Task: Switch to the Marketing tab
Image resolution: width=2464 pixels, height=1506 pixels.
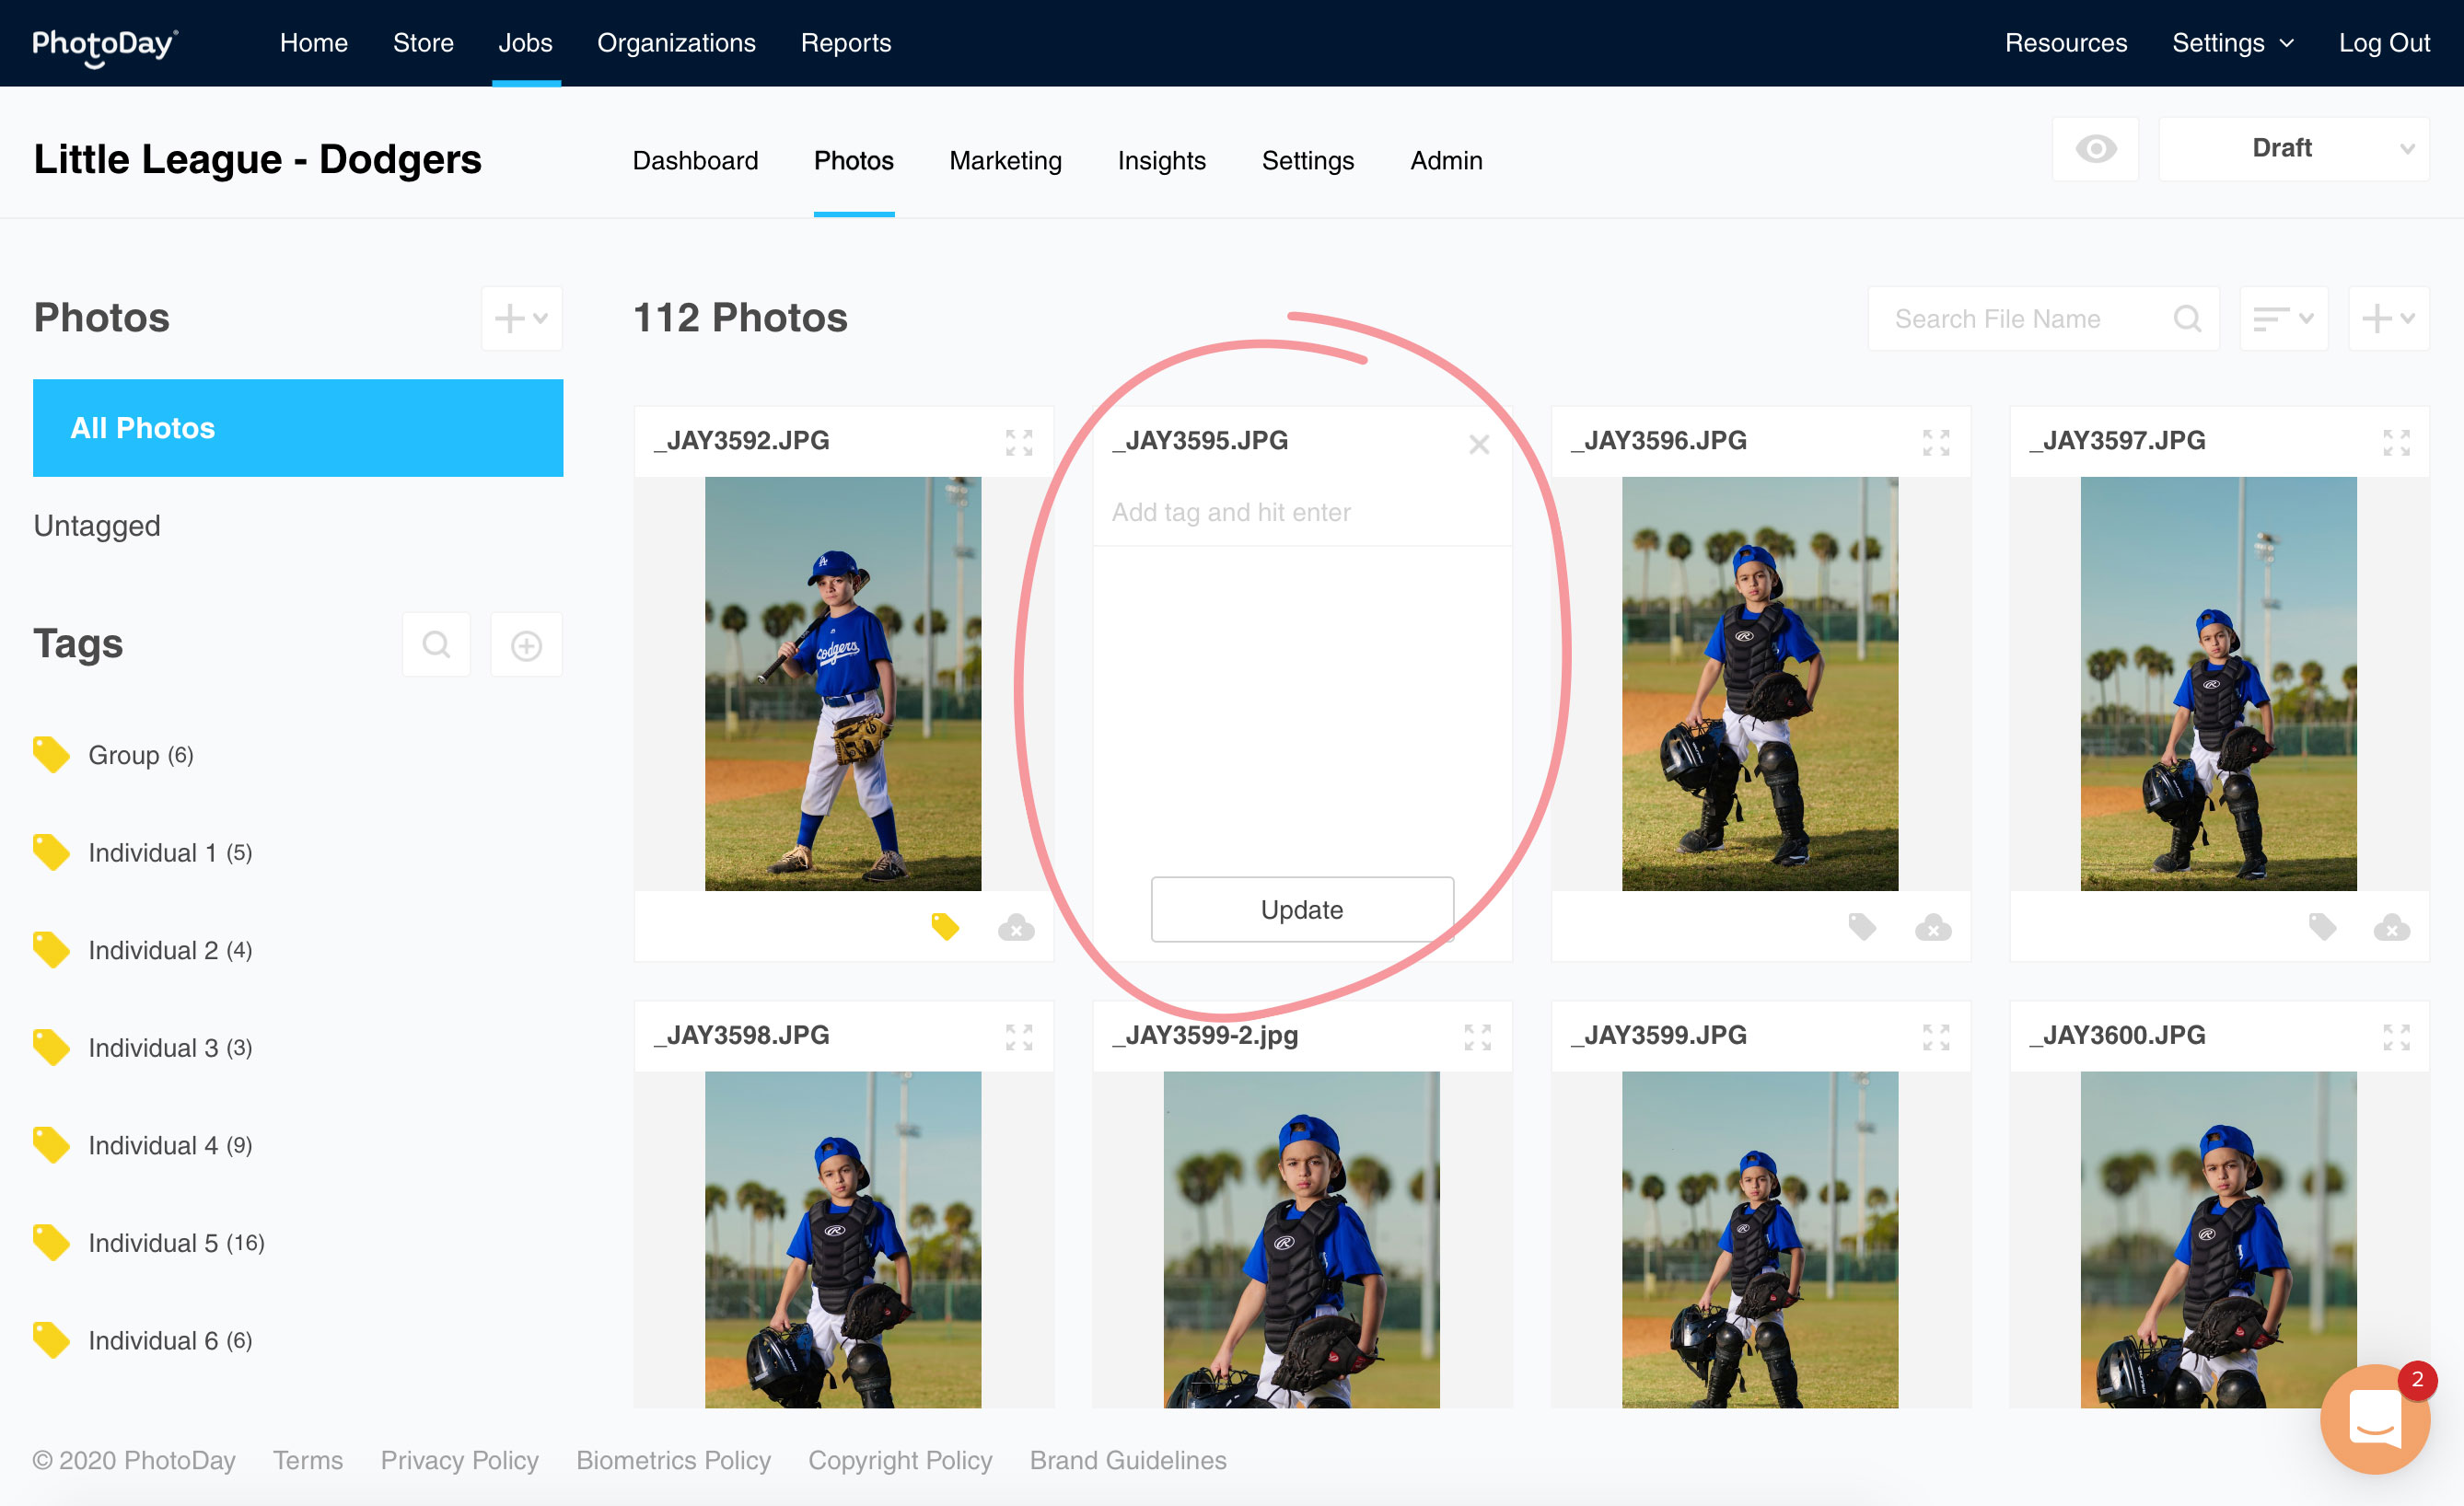Action: pyautogui.click(x=1005, y=161)
